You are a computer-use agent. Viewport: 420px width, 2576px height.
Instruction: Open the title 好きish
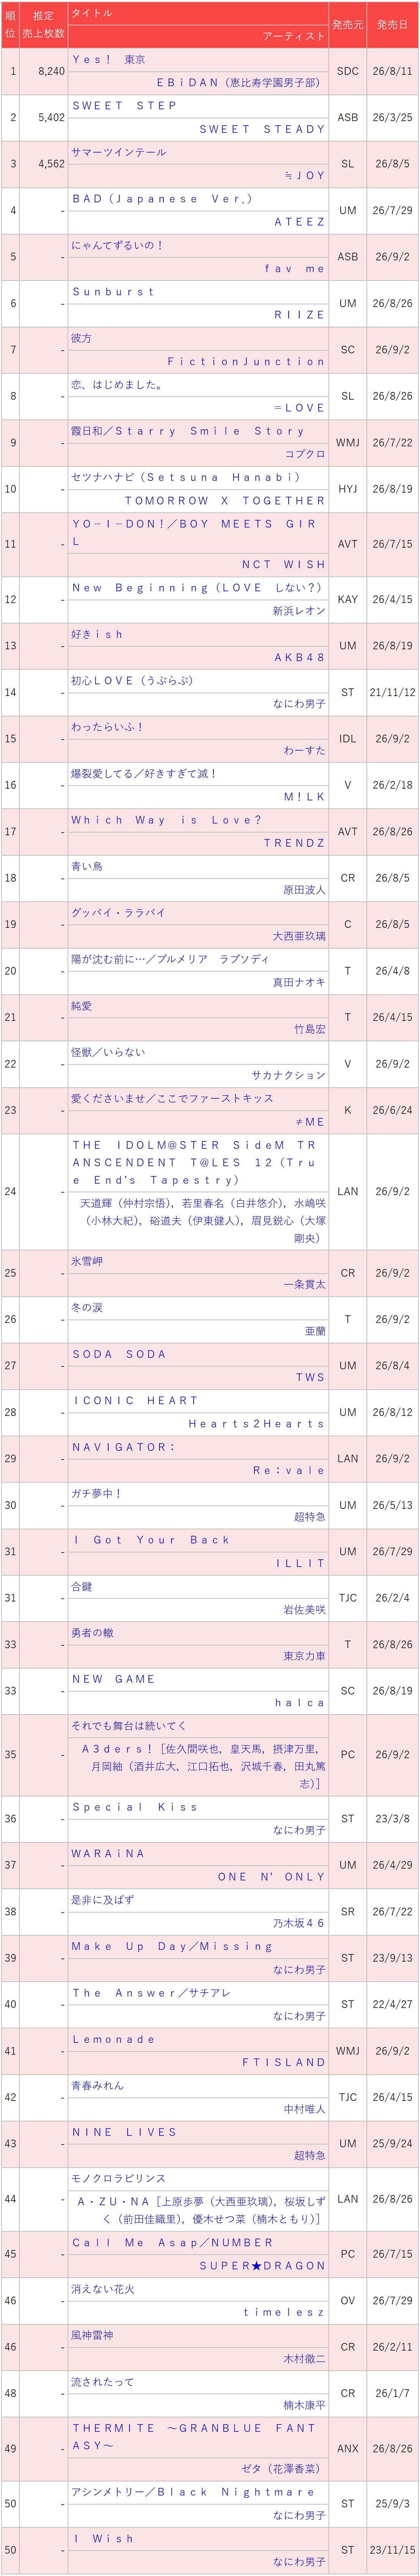point(97,634)
